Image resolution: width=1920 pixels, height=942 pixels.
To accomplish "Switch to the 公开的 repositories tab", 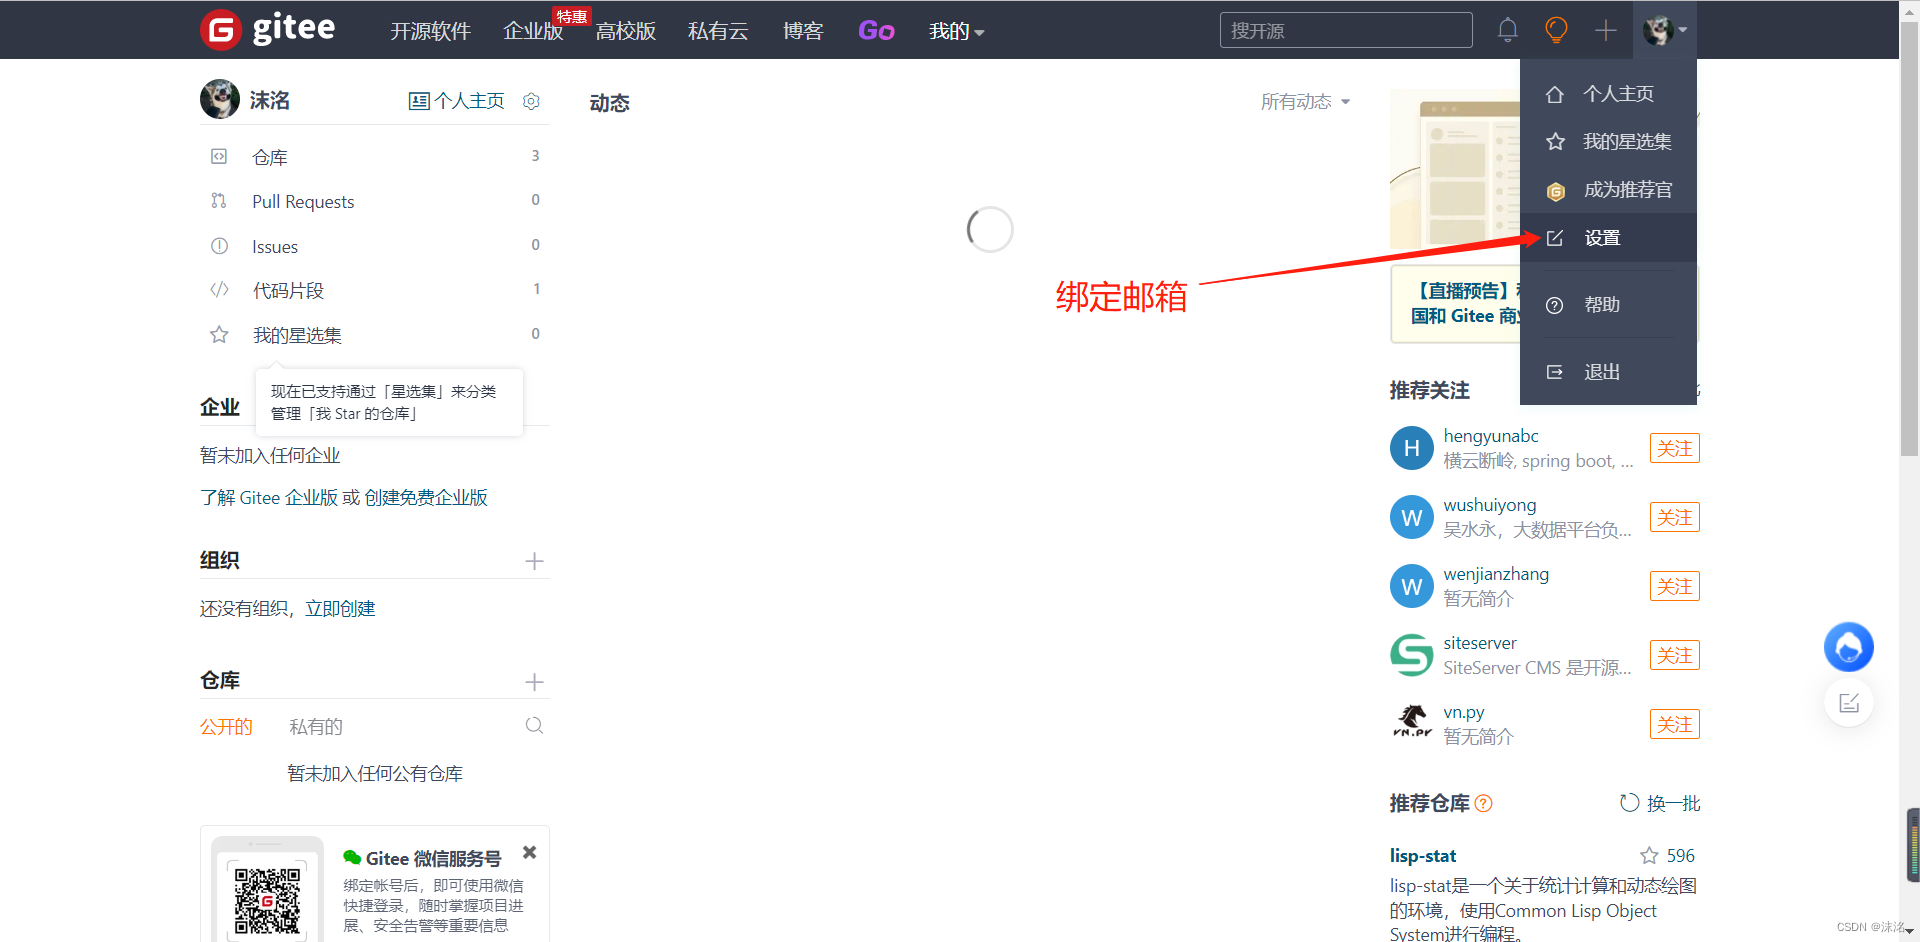I will (x=226, y=727).
